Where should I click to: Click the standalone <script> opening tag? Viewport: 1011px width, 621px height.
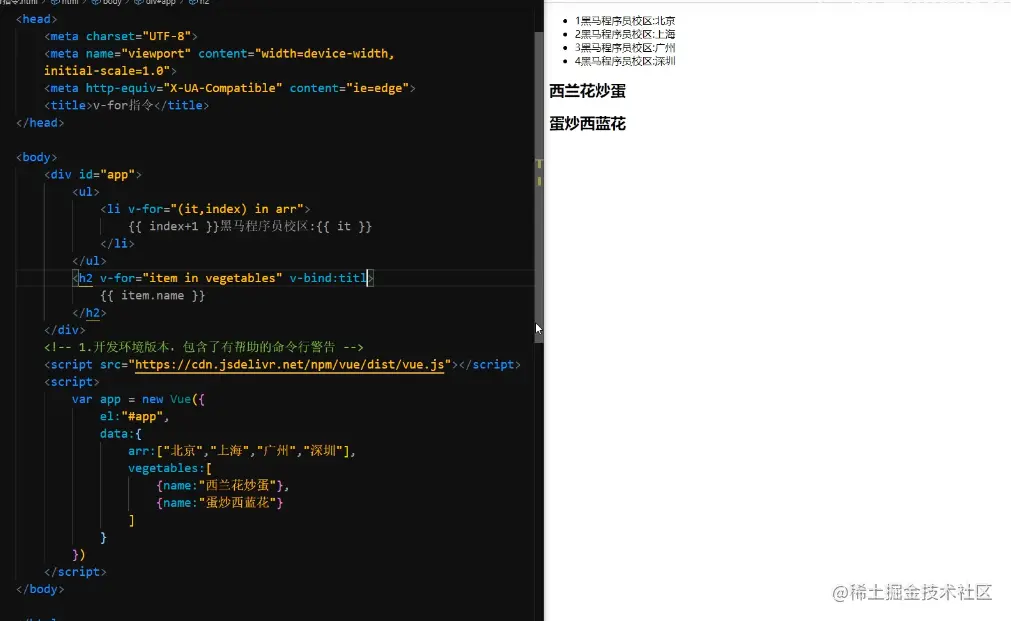[72, 382]
